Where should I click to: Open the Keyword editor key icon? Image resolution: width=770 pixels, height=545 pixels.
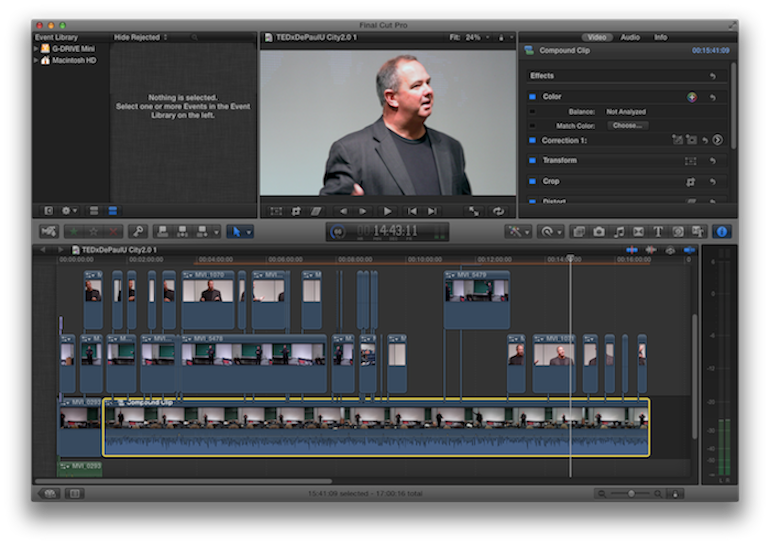click(138, 231)
